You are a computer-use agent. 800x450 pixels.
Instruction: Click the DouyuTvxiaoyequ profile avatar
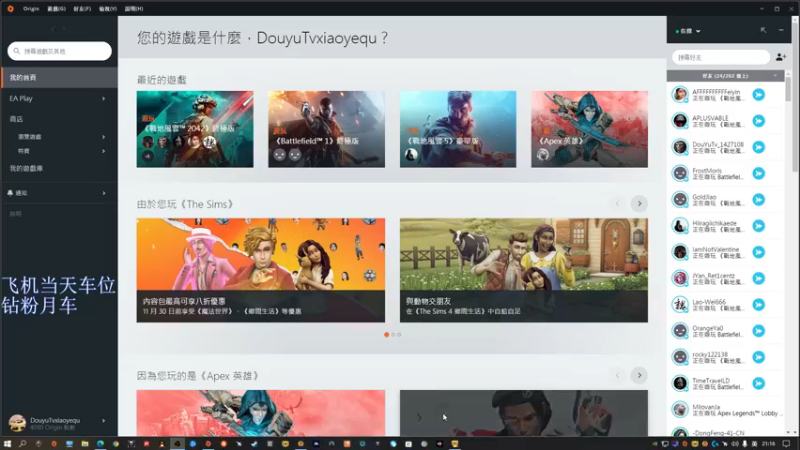click(17, 423)
